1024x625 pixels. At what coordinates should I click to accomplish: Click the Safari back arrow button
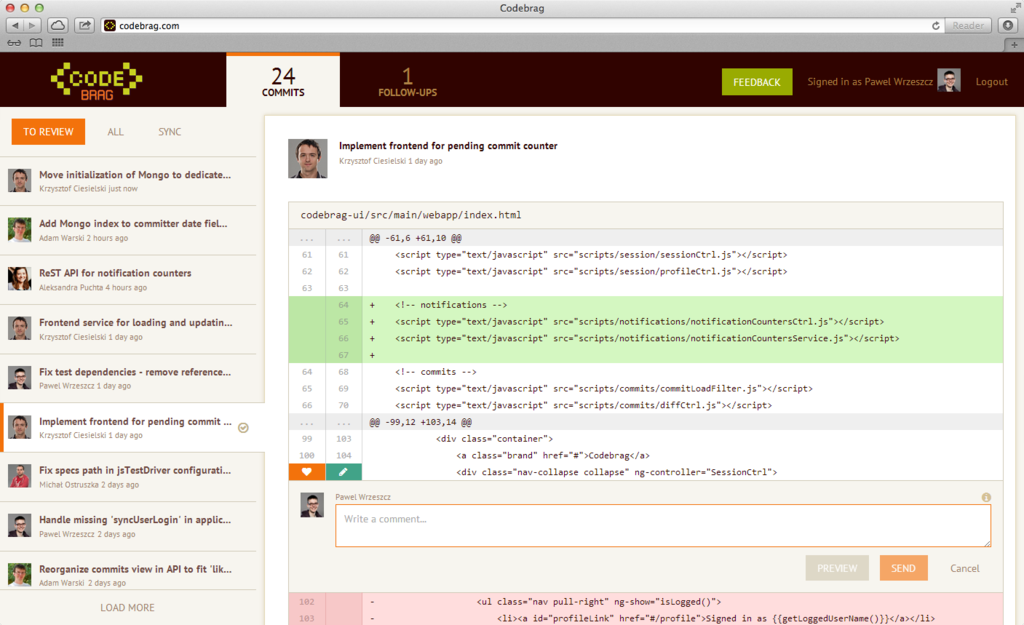[15, 25]
